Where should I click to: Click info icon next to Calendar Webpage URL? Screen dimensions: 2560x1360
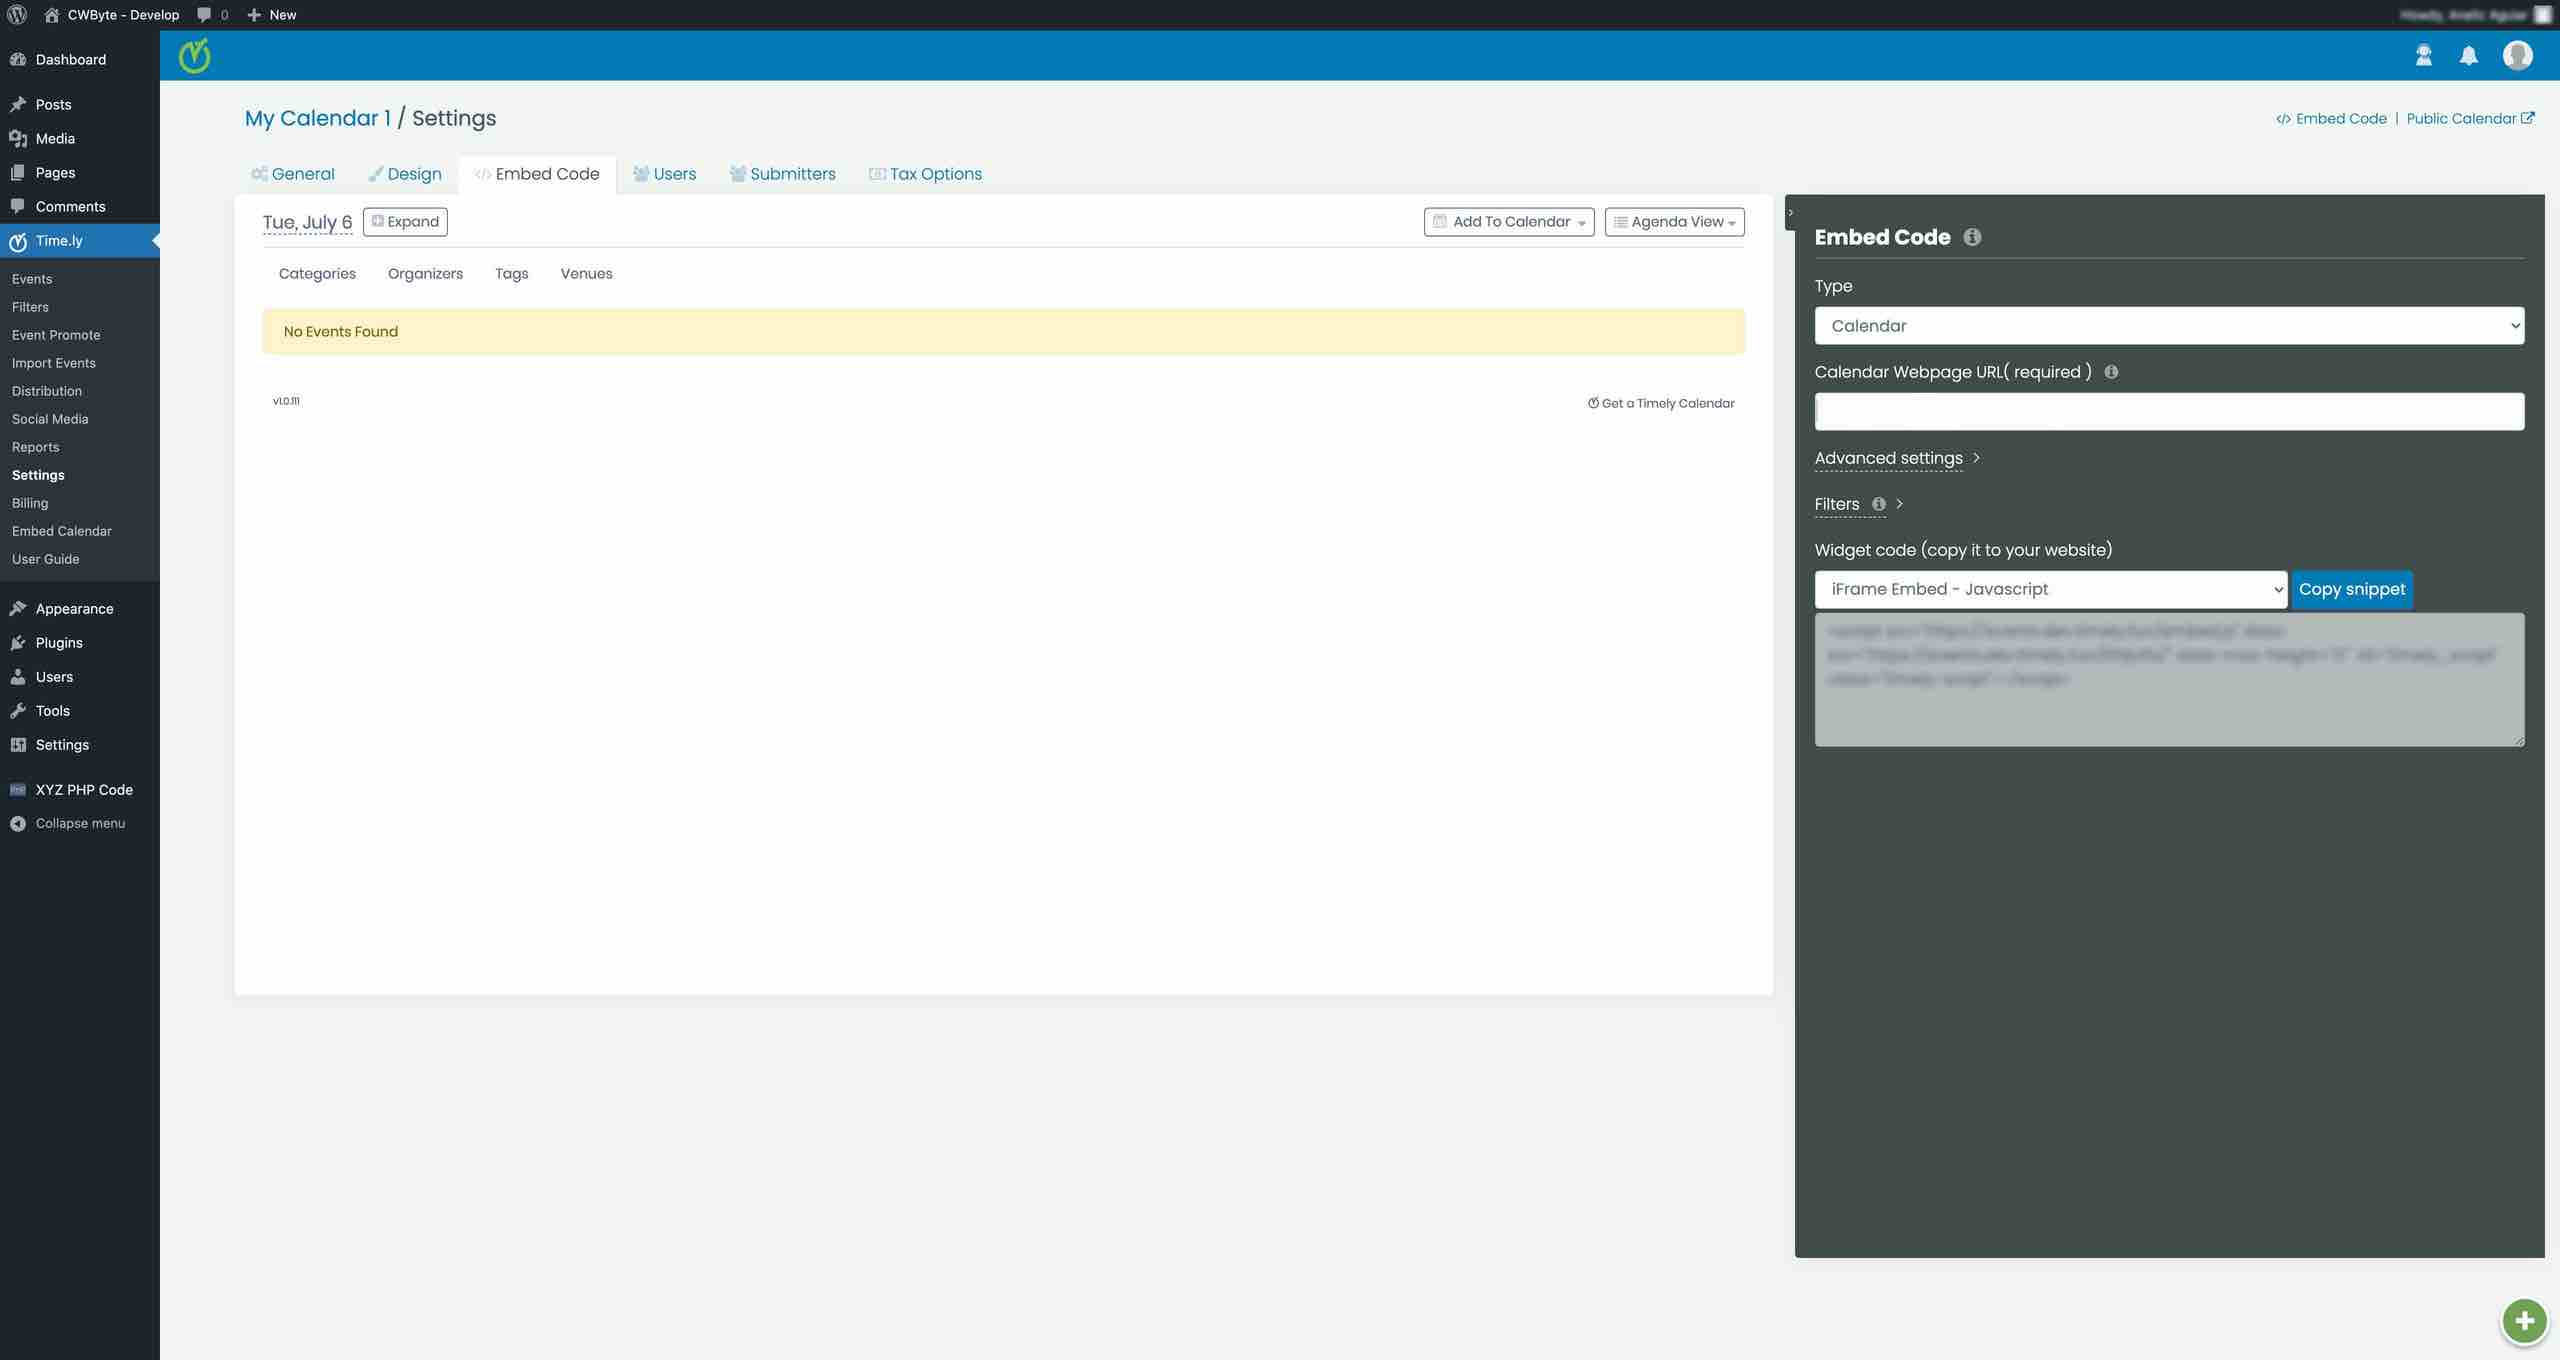[x=2111, y=372]
